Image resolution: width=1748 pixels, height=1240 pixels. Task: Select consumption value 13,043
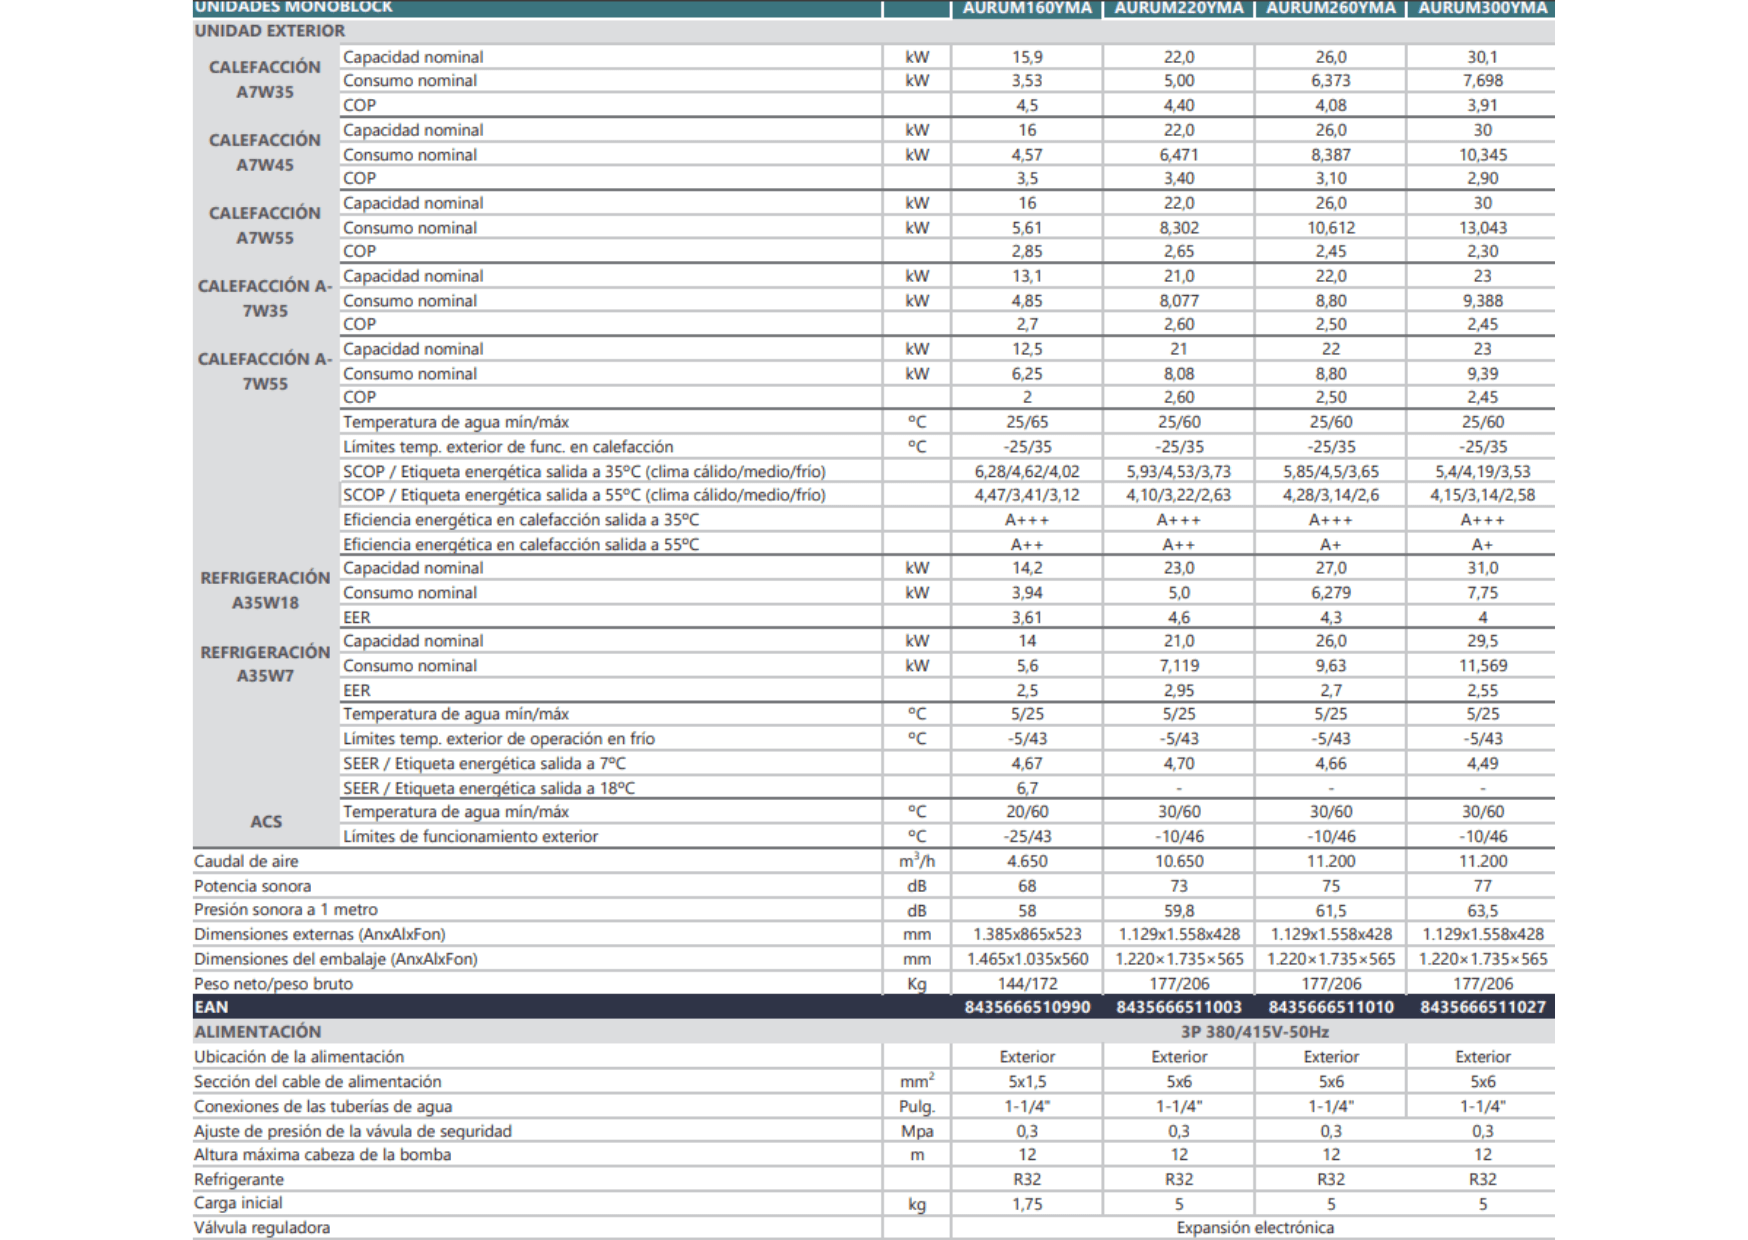(1483, 228)
